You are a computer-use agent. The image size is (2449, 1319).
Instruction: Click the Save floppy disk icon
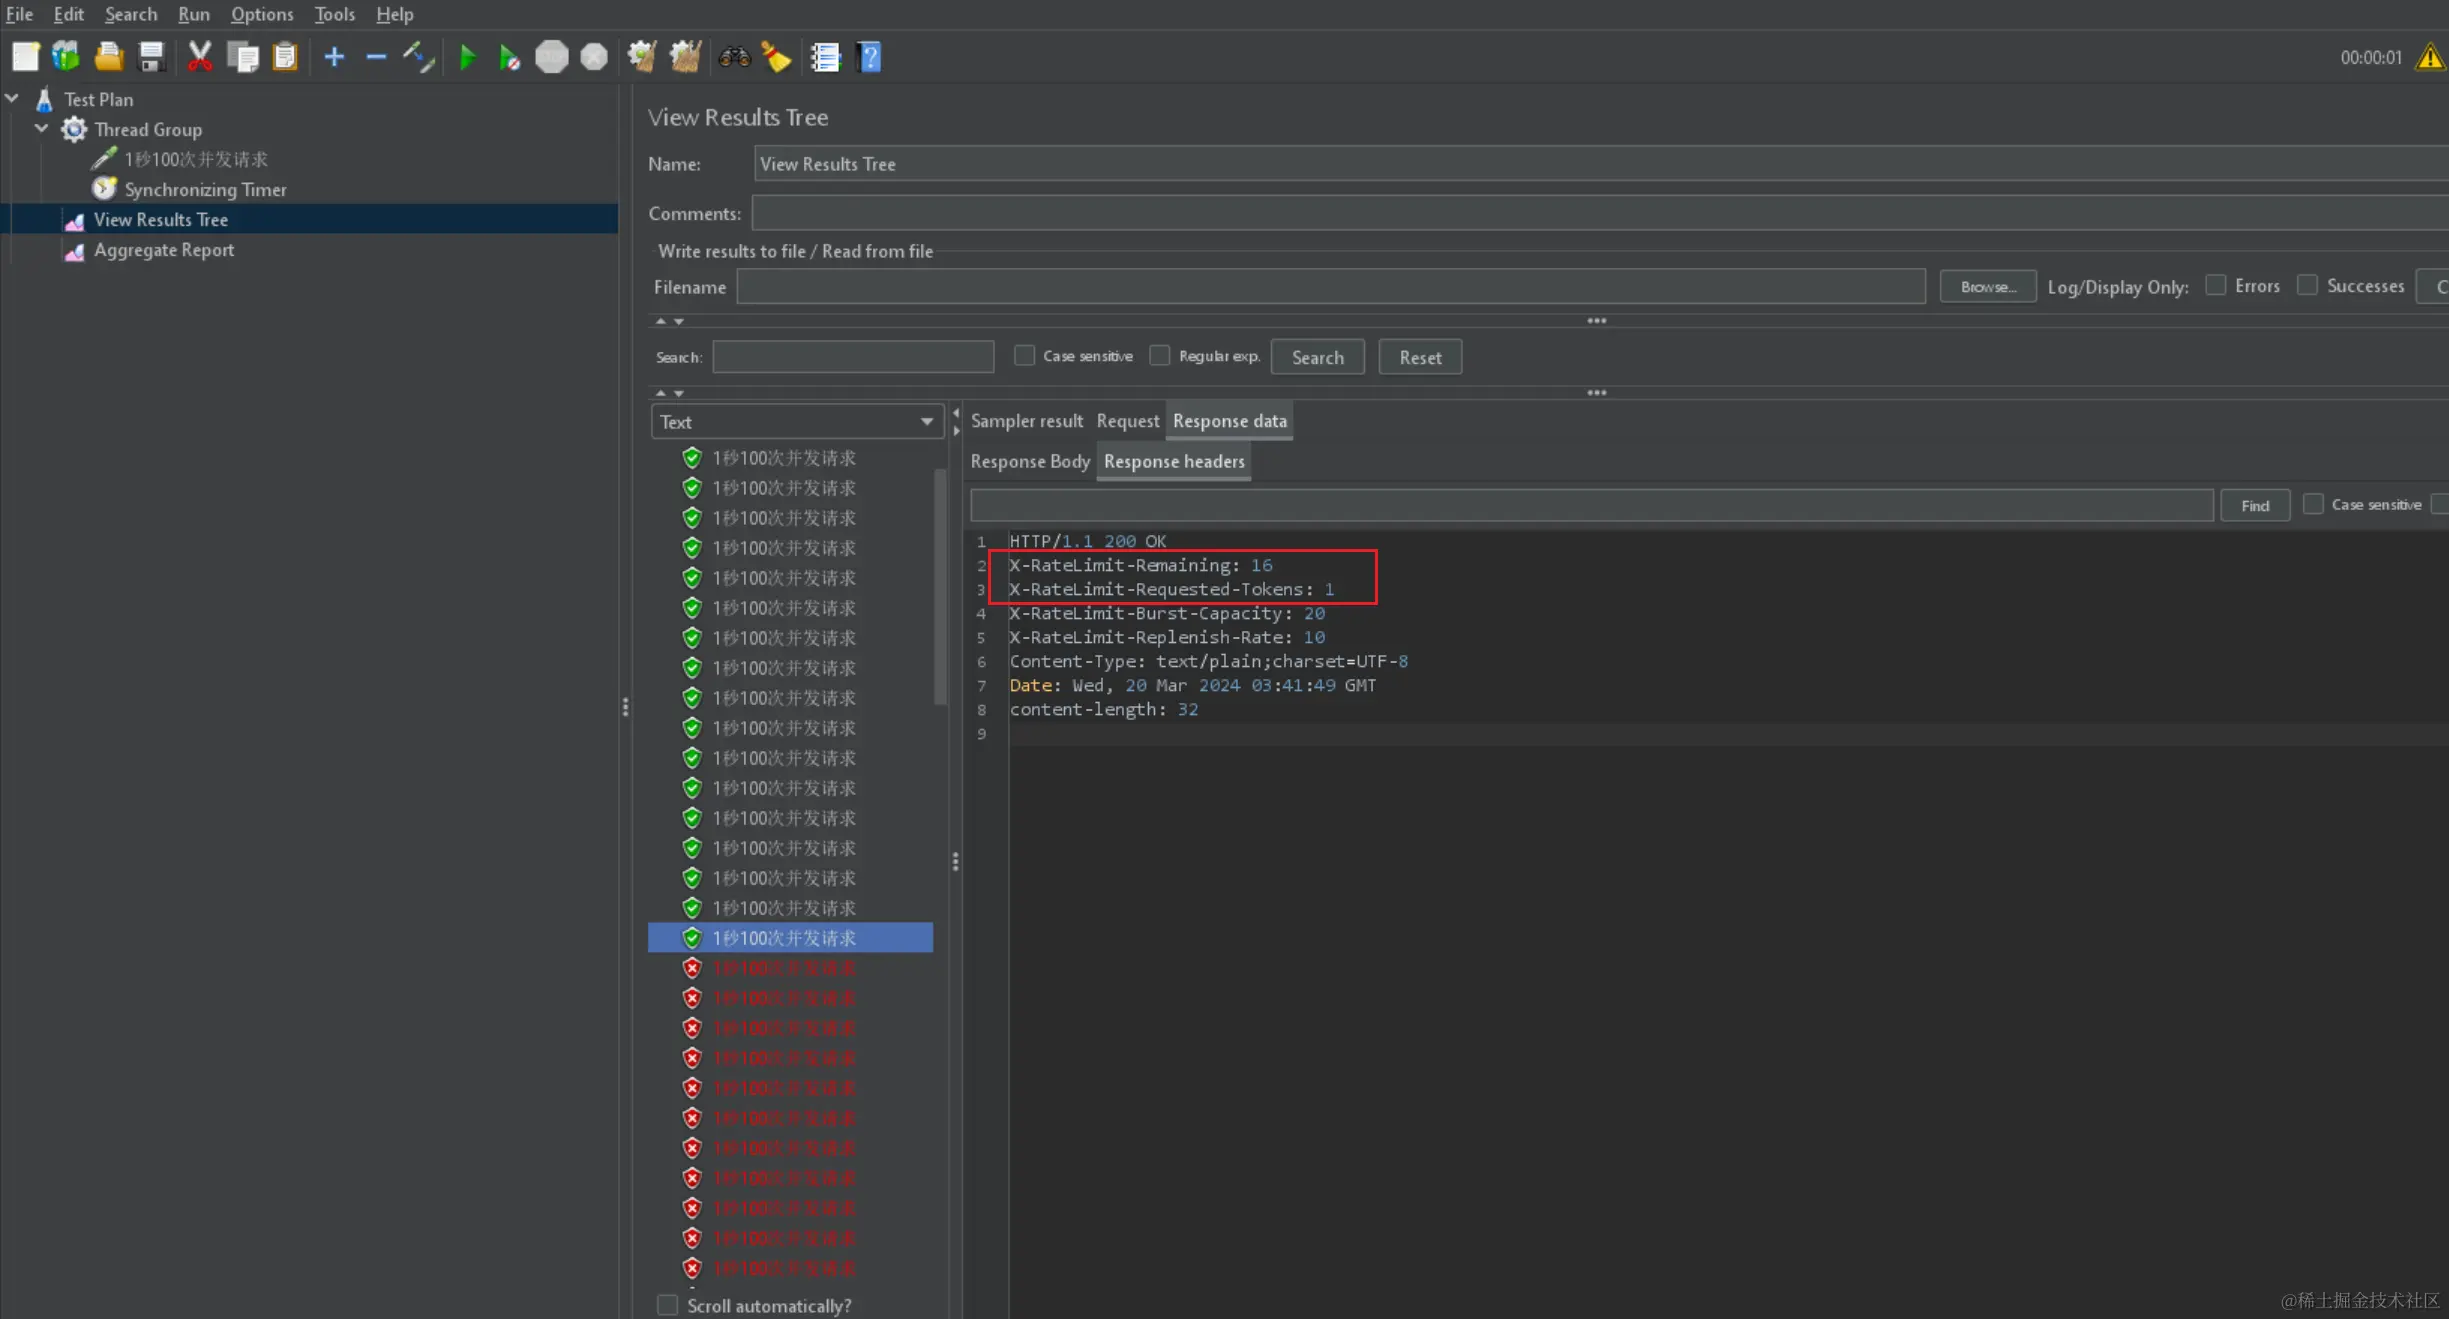tap(151, 57)
